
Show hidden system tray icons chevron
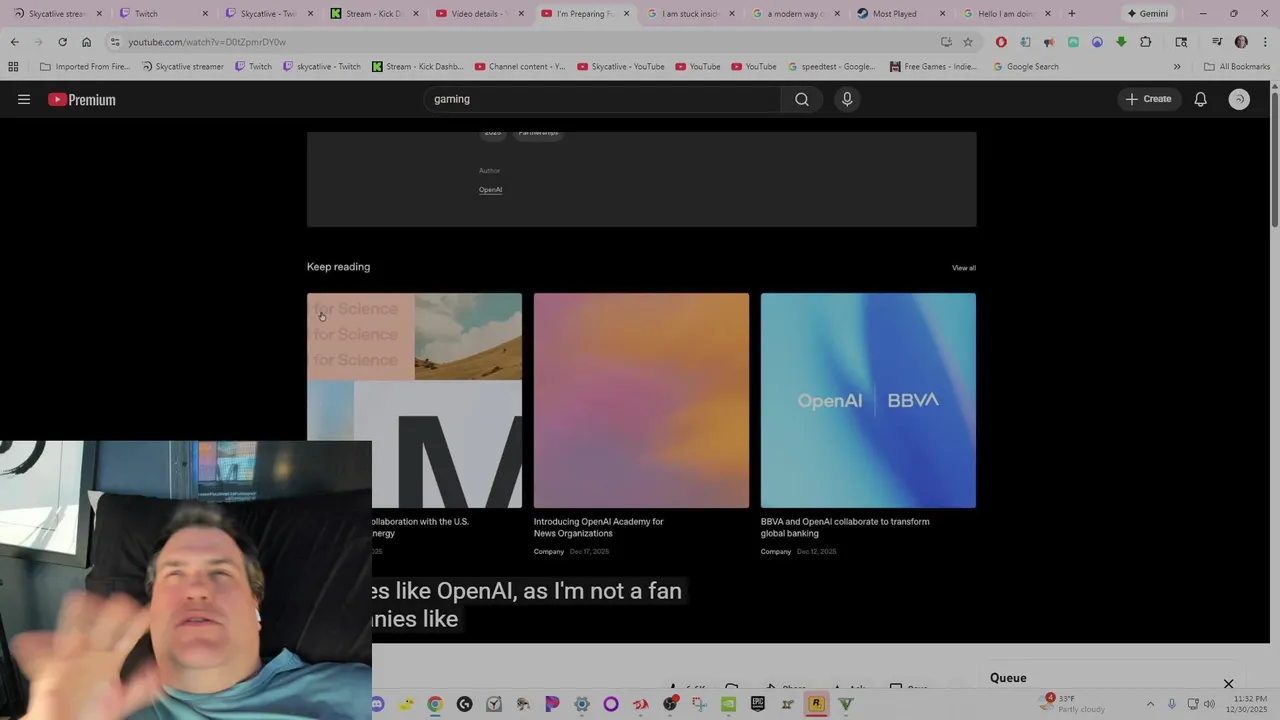point(1150,704)
